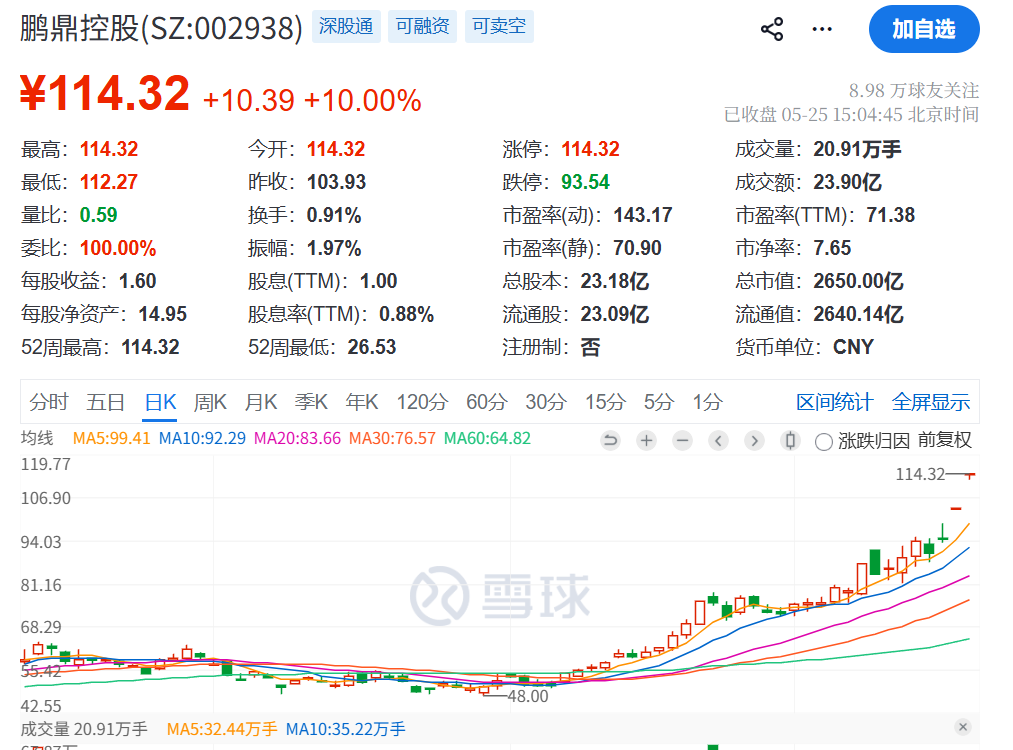Click the chart scroll left arrow icon
The height and width of the screenshot is (750, 1013).
click(718, 441)
